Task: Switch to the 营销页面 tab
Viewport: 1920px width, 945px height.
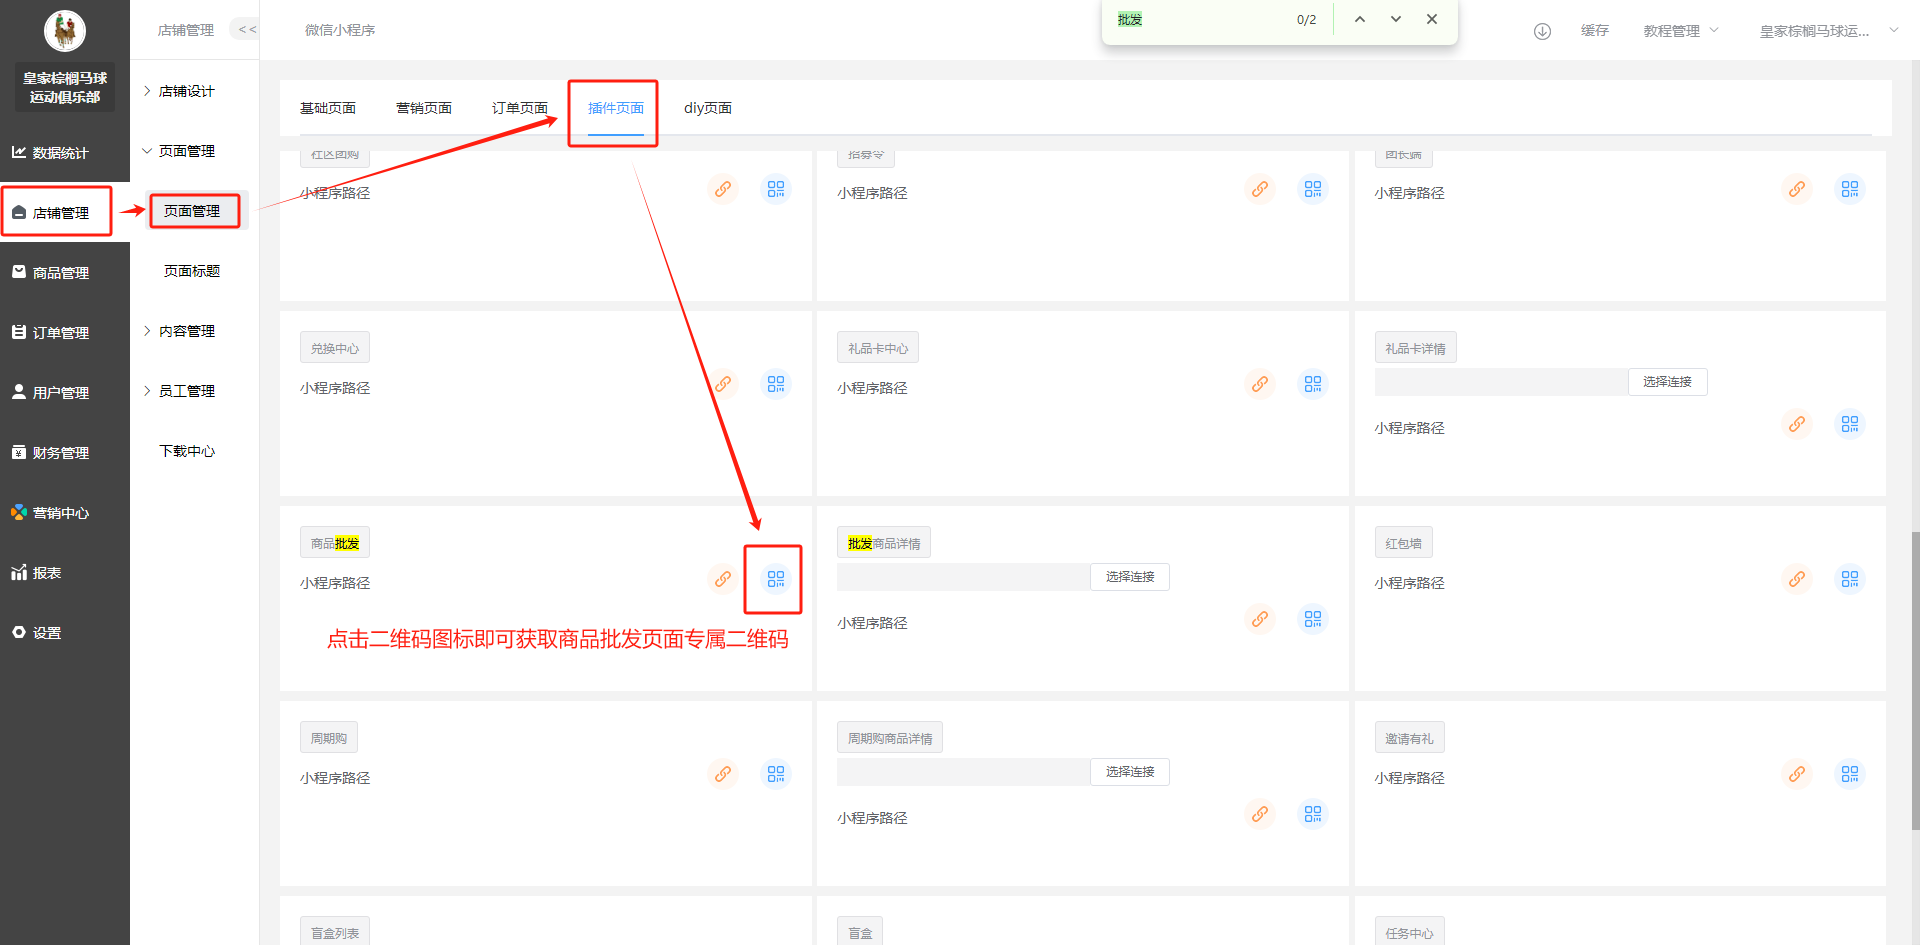Action: (424, 108)
